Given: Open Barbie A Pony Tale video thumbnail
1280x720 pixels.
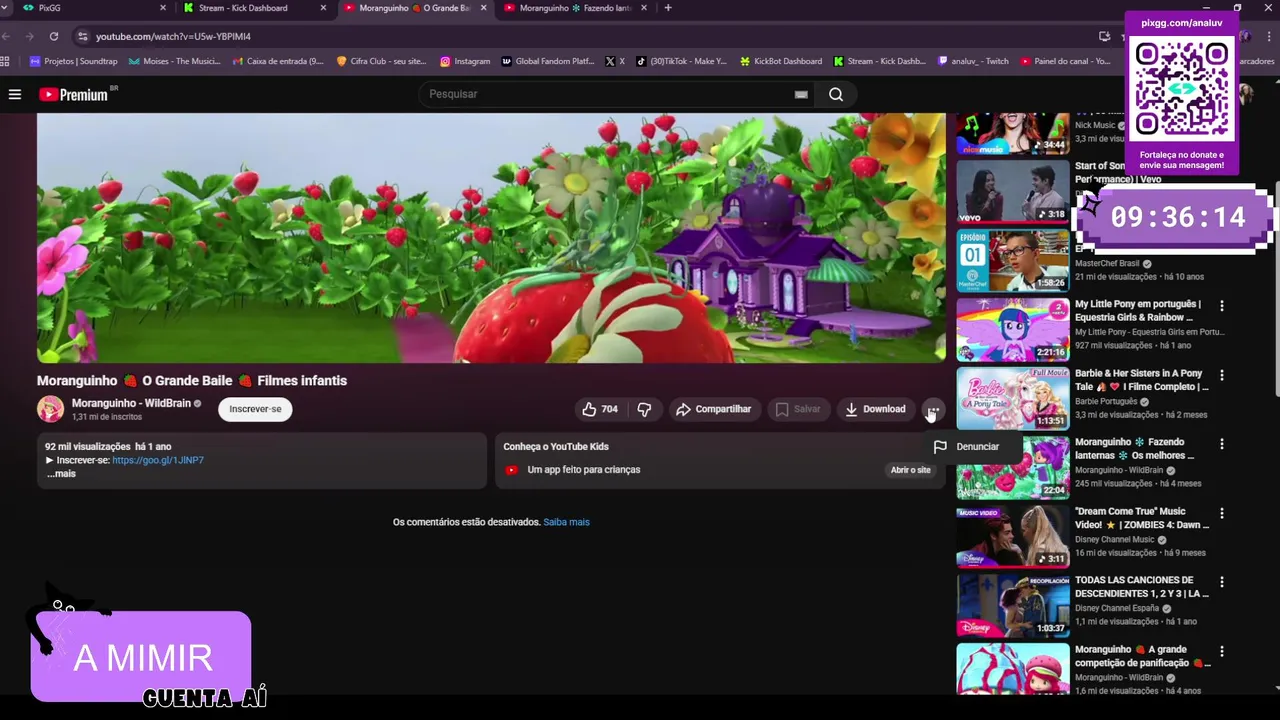Looking at the screenshot, I should (x=1012, y=398).
